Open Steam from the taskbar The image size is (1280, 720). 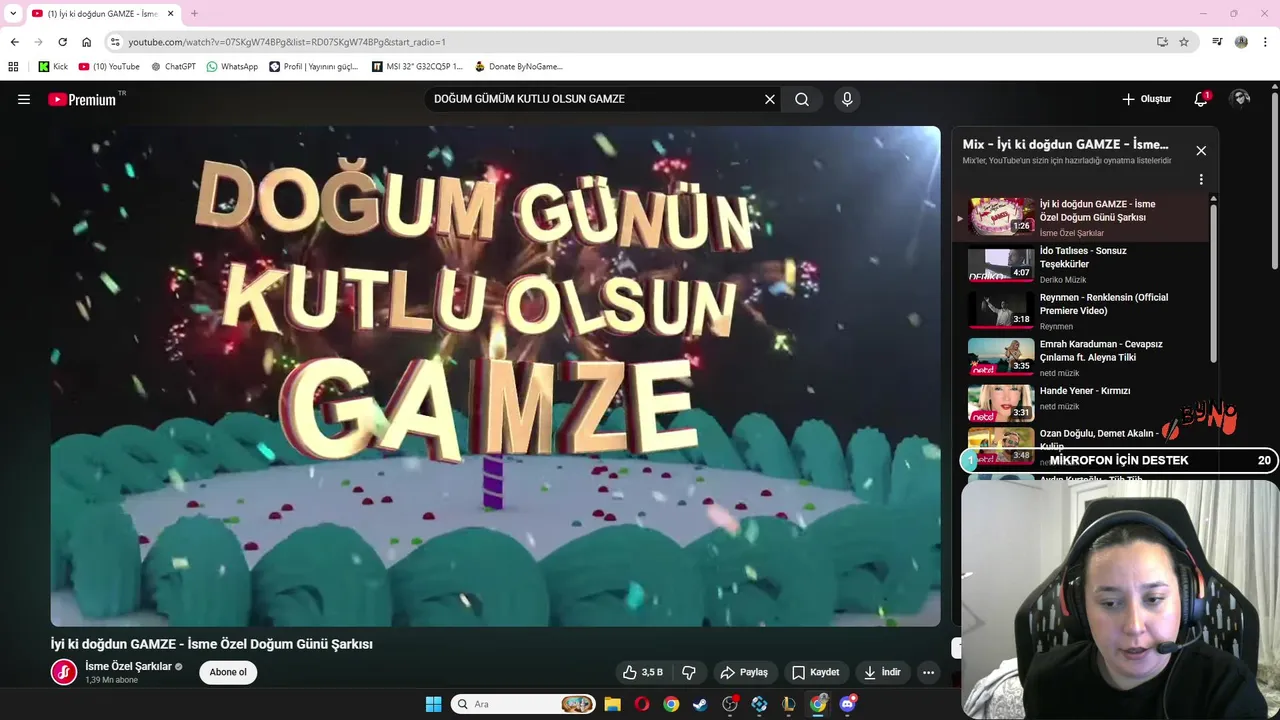(700, 704)
